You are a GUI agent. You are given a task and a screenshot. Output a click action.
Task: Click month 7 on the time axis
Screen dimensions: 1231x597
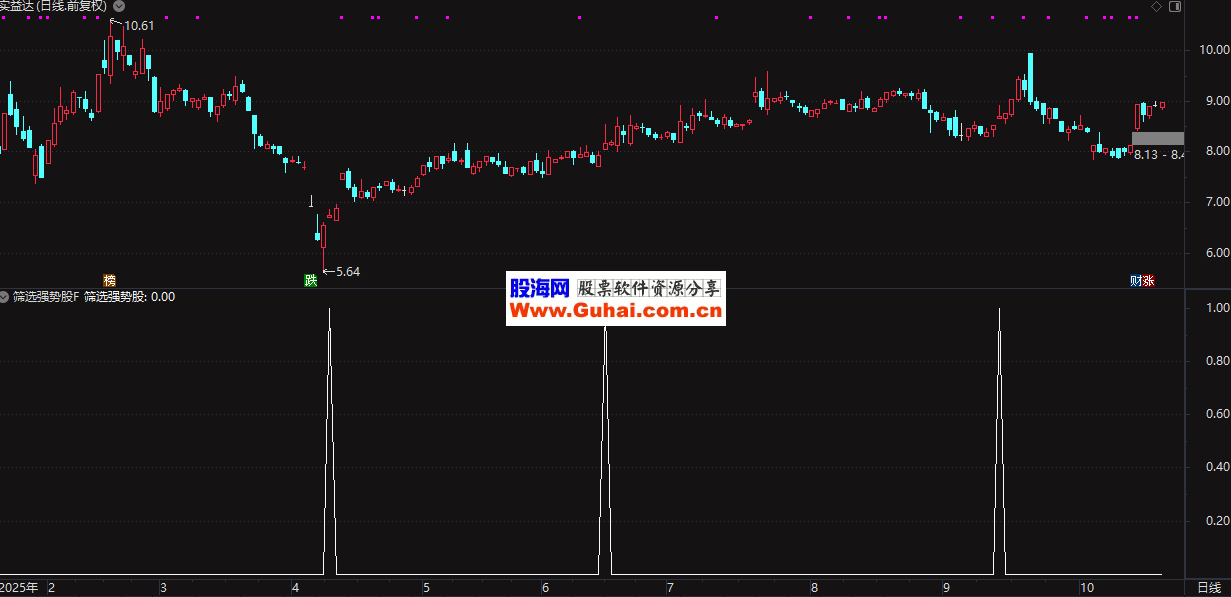(670, 587)
